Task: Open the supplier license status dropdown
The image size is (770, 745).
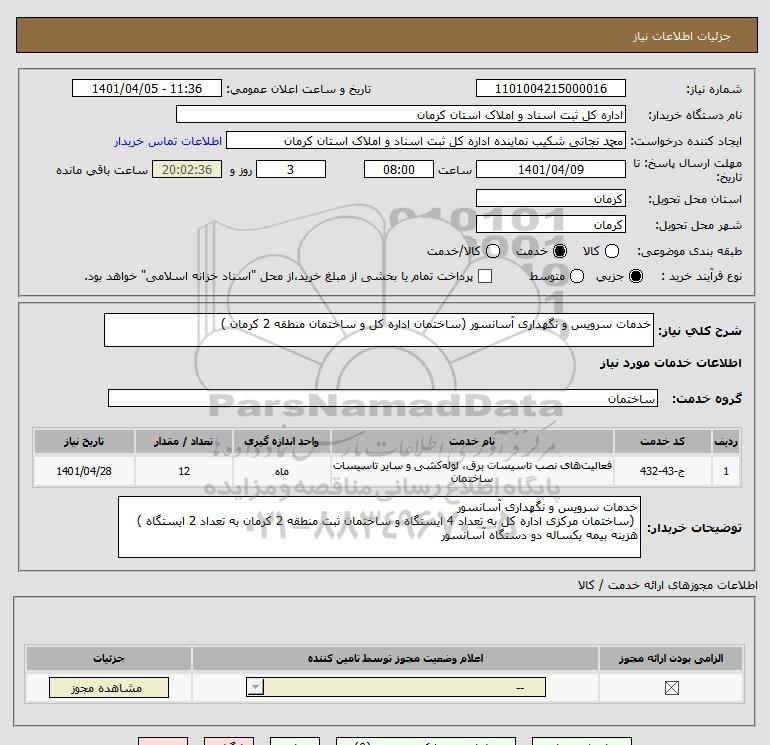Action: click(396, 687)
